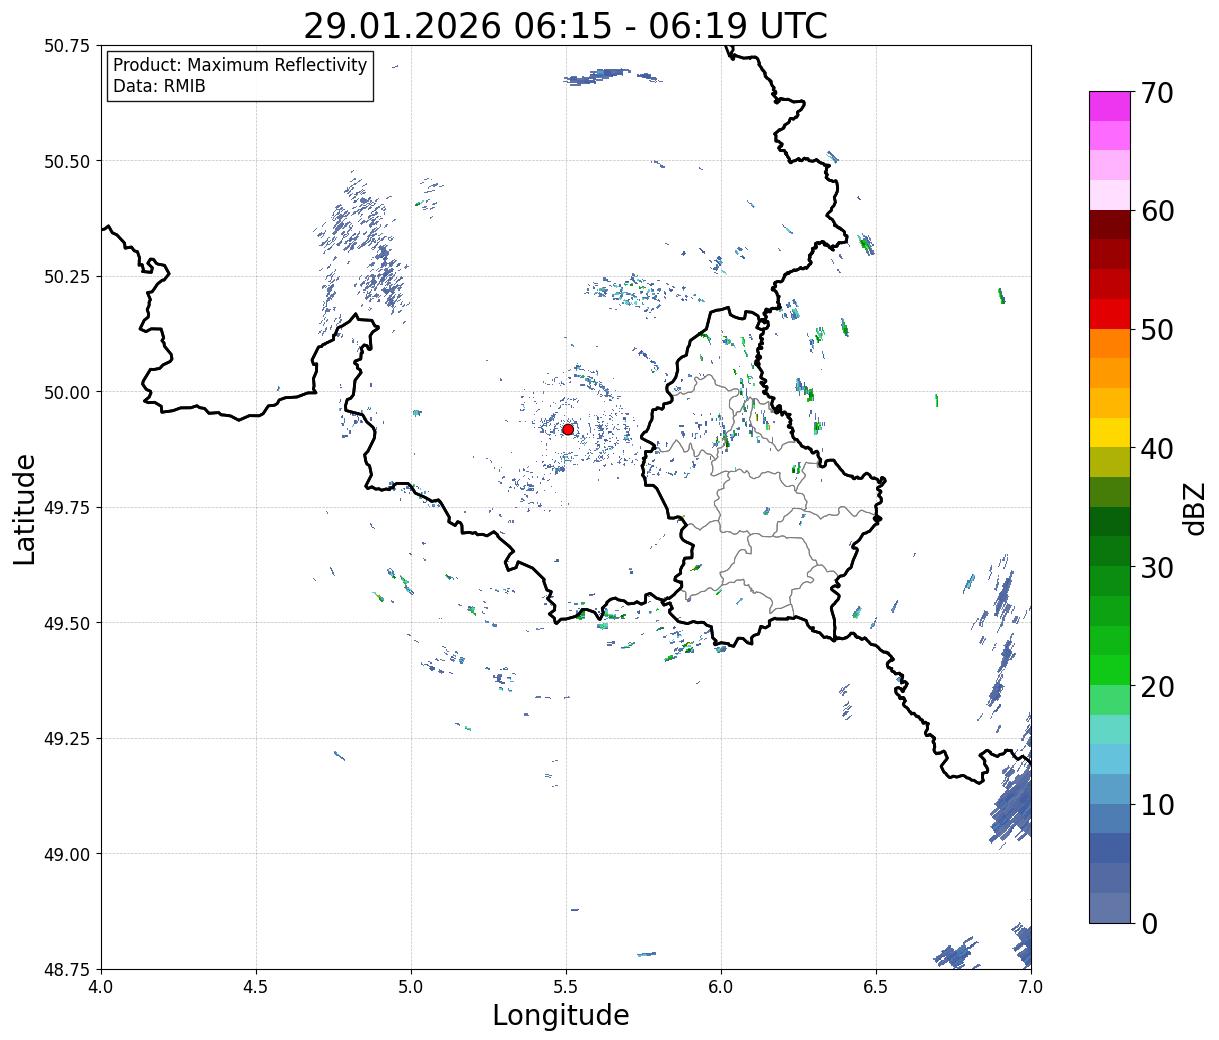This screenshot has height=1040, width=1219.
Task: Click the 'Latitude' axis label
Action: pos(25,509)
